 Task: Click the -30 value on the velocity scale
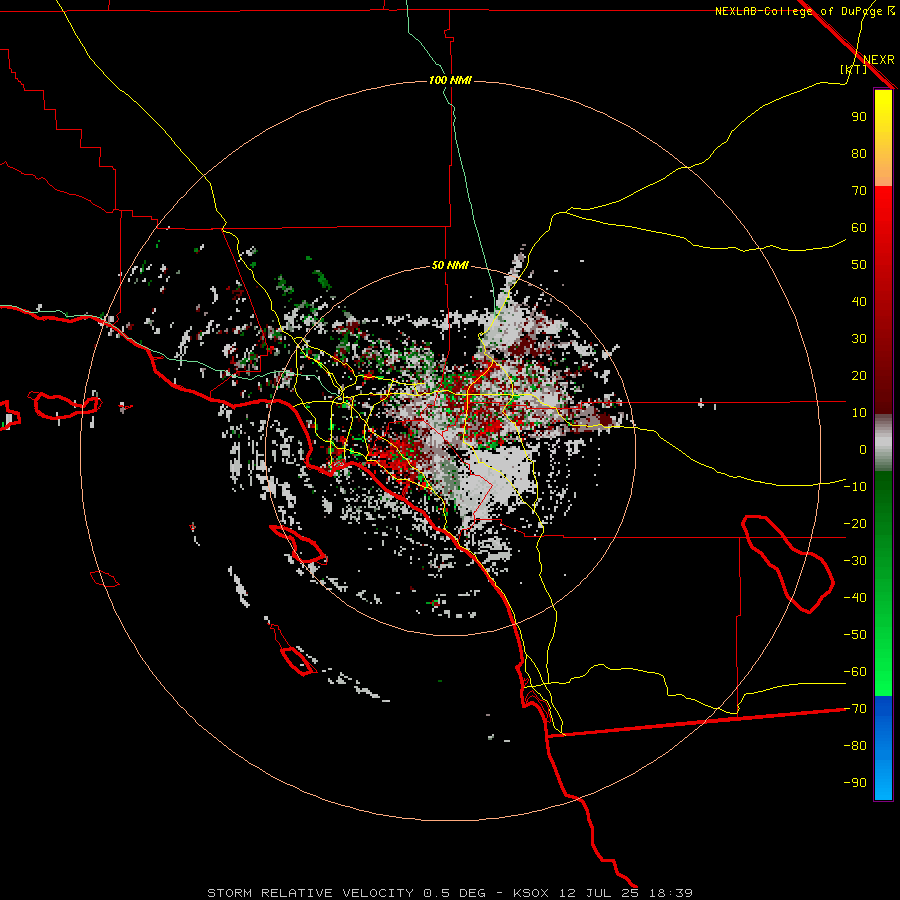click(x=855, y=561)
